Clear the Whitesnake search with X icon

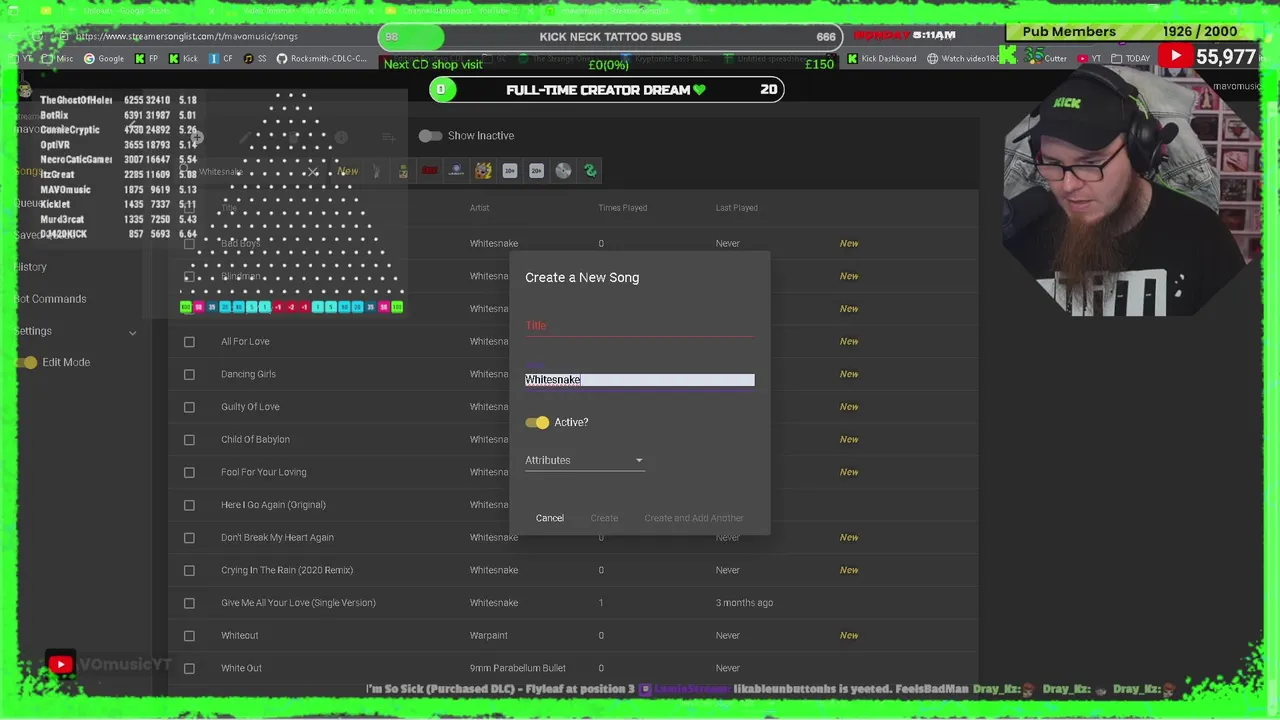click(x=313, y=171)
